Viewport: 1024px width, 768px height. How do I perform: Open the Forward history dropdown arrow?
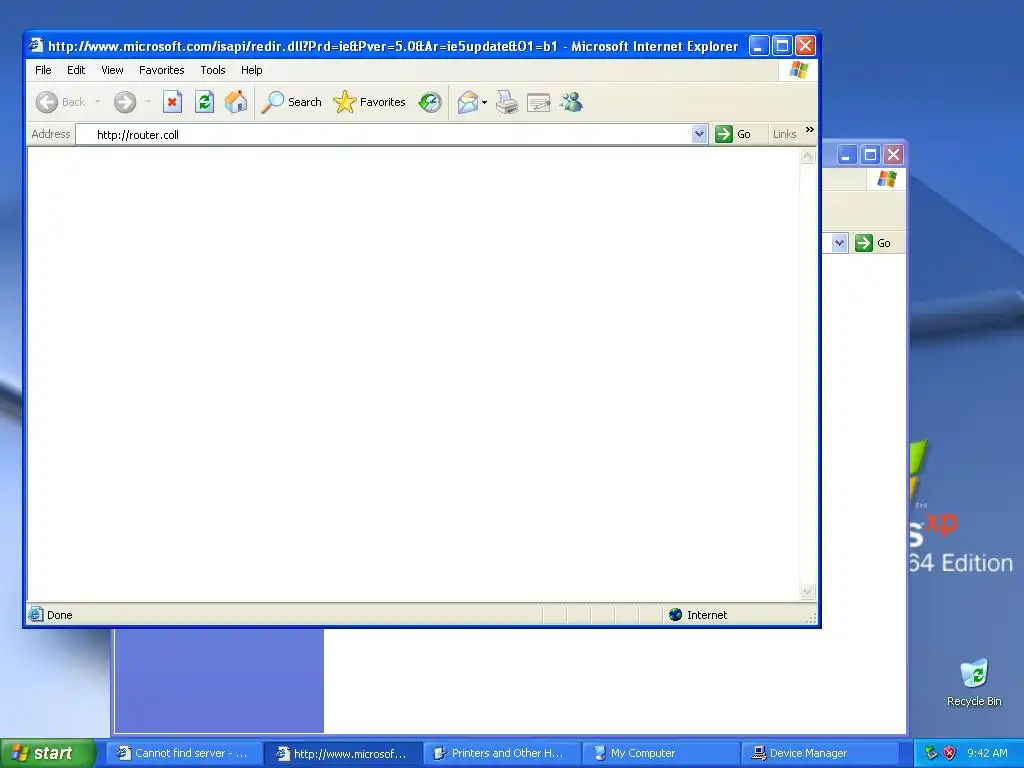148,102
